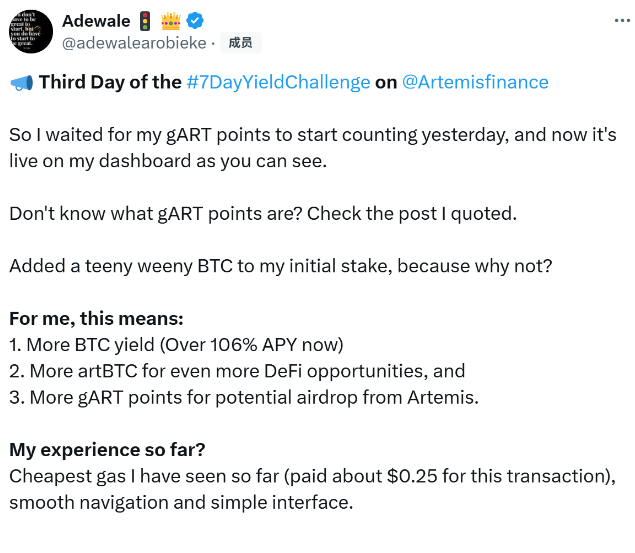The height and width of the screenshot is (553, 635).
Task: Click the traffic light emoji in name
Action: pos(145,21)
